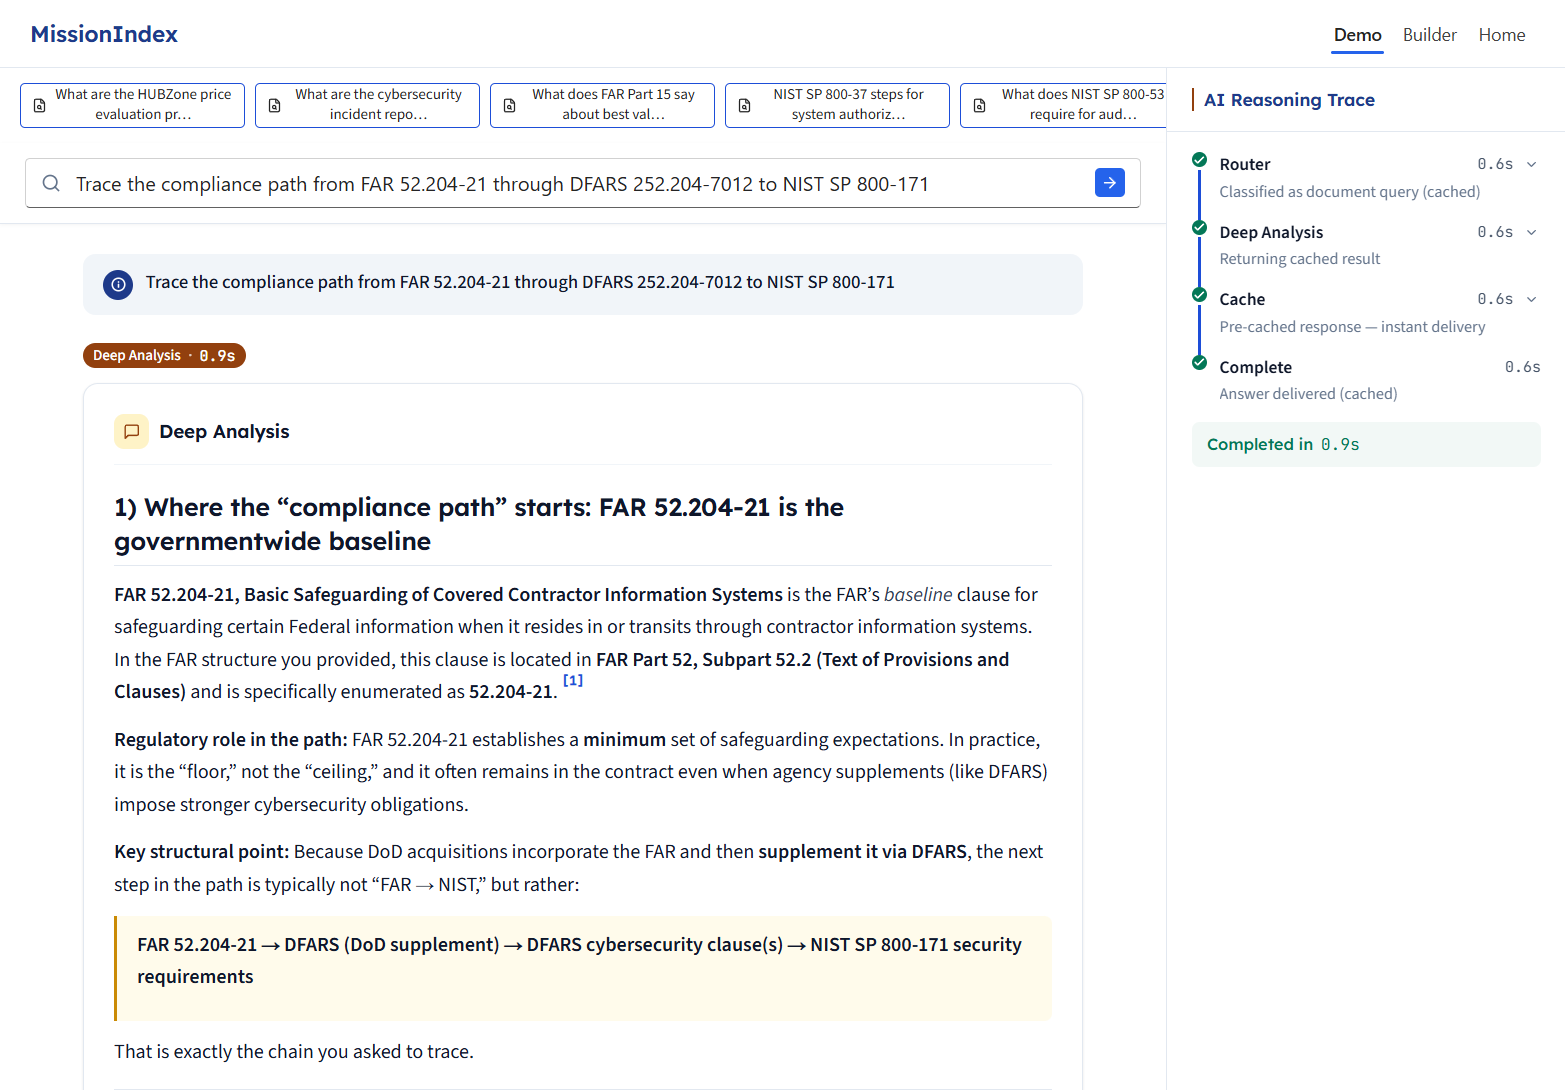Submit query with the blue arrow button

point(1109,183)
